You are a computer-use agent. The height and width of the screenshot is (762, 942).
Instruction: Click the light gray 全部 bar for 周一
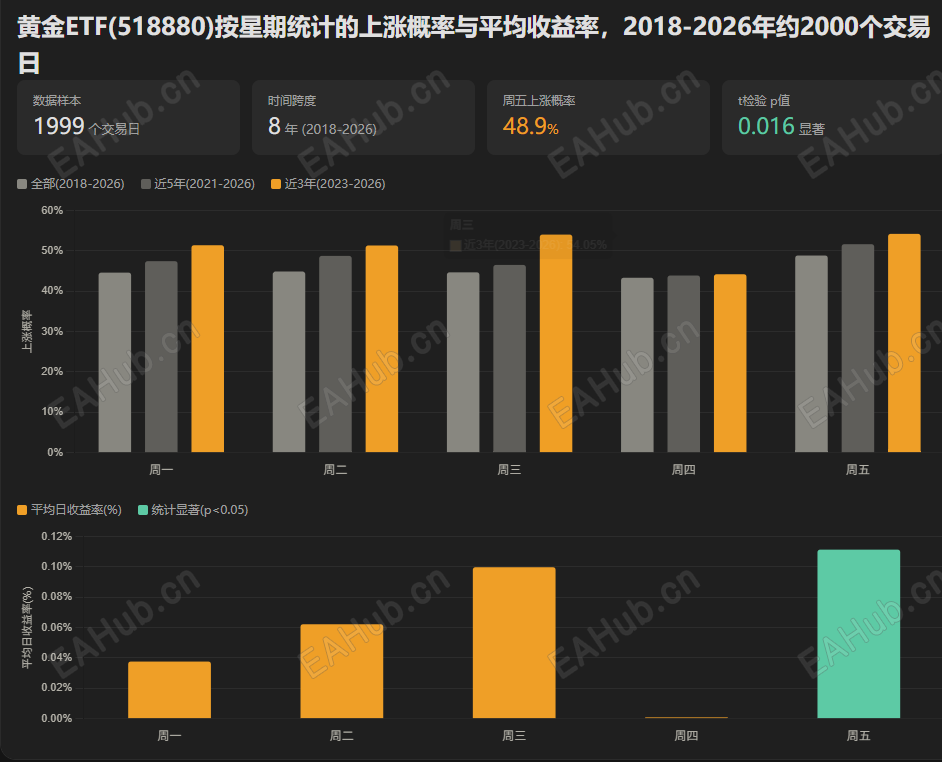(x=115, y=362)
